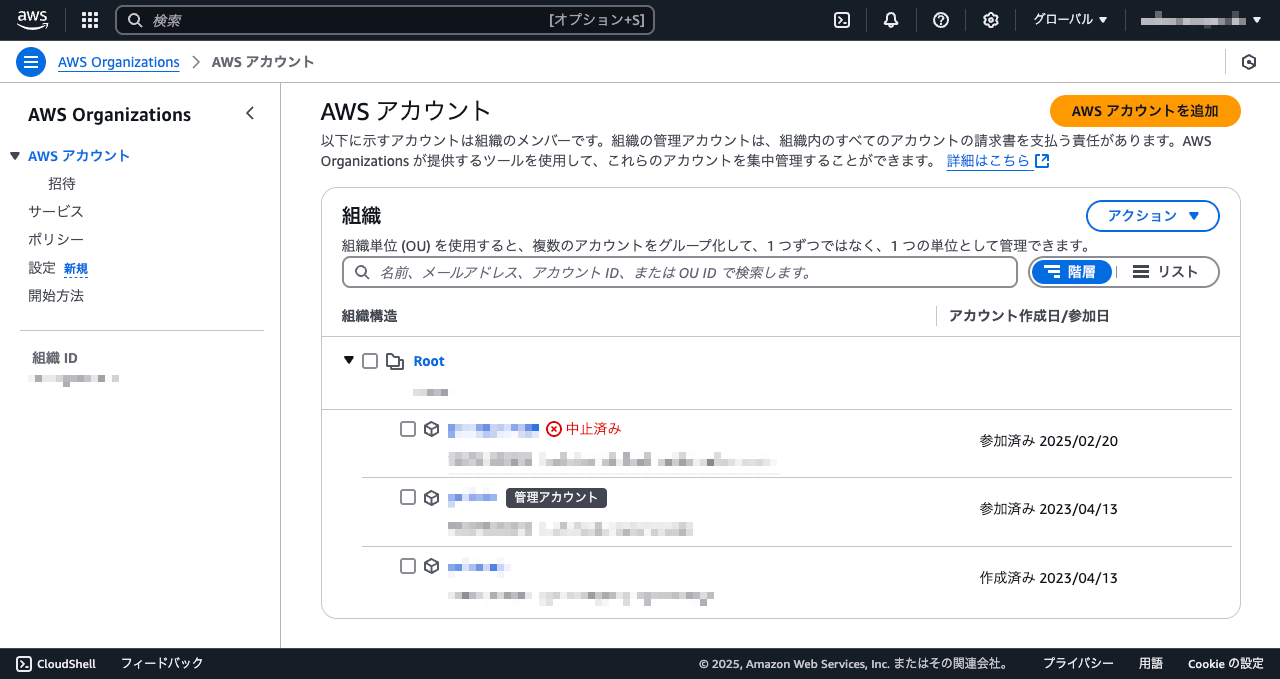The image size is (1280, 679).
Task: Click the Root folder icon
Action: click(x=395, y=361)
